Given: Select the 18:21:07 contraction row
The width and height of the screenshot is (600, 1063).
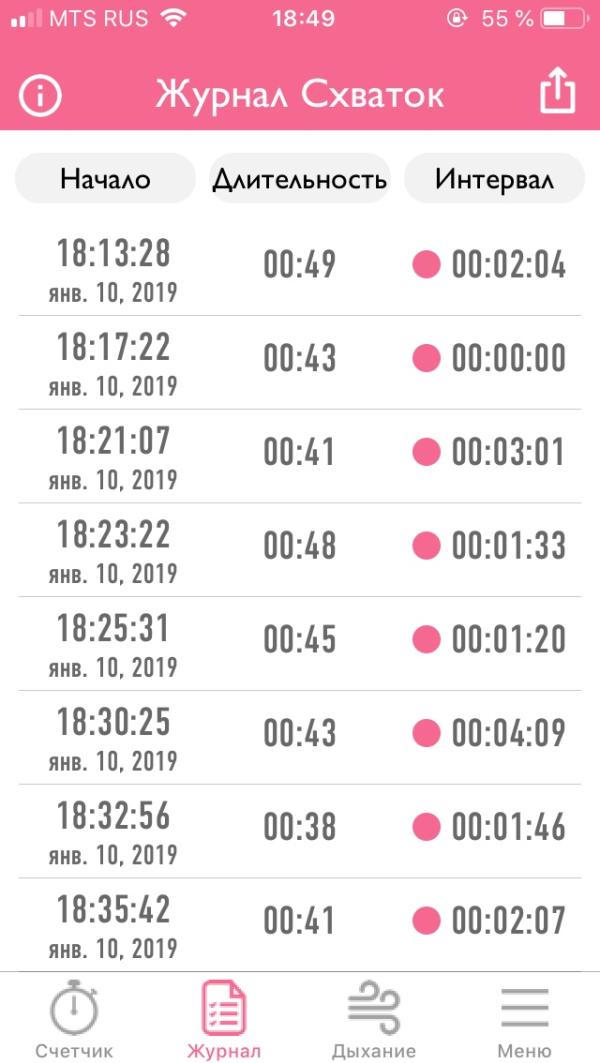Looking at the screenshot, I should [x=113, y=455].
